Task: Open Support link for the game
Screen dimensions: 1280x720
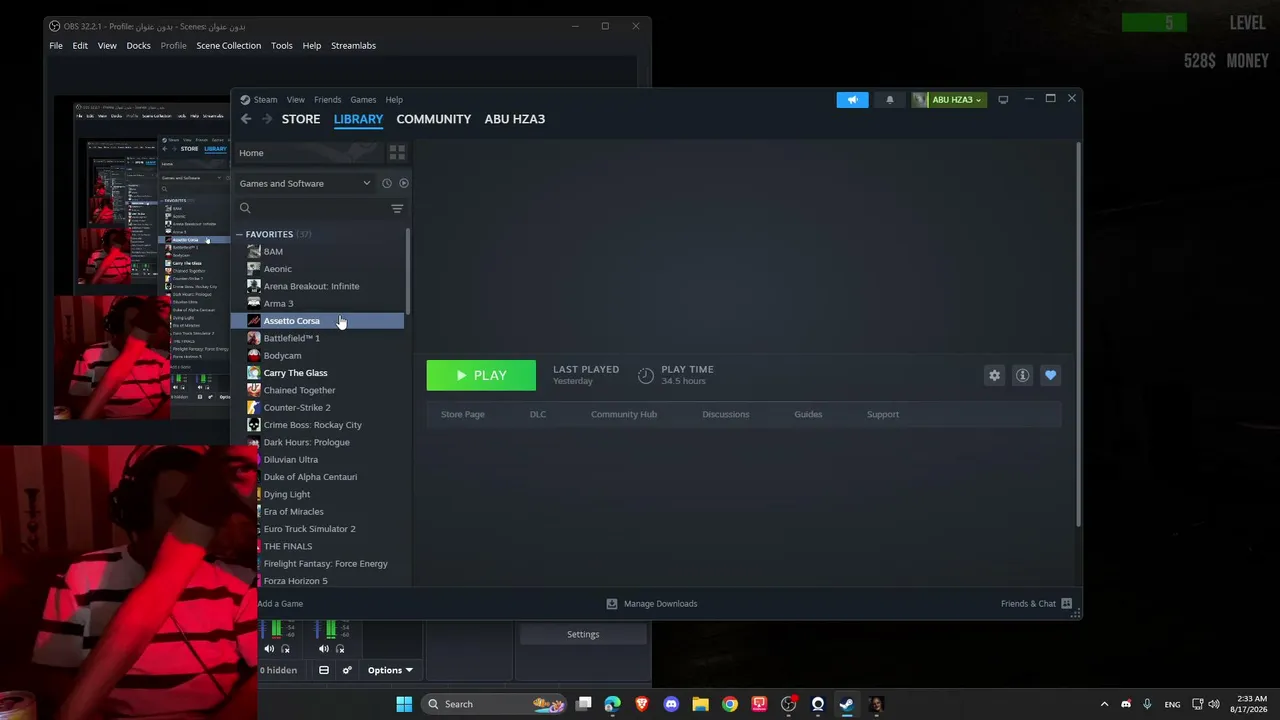Action: click(x=883, y=414)
